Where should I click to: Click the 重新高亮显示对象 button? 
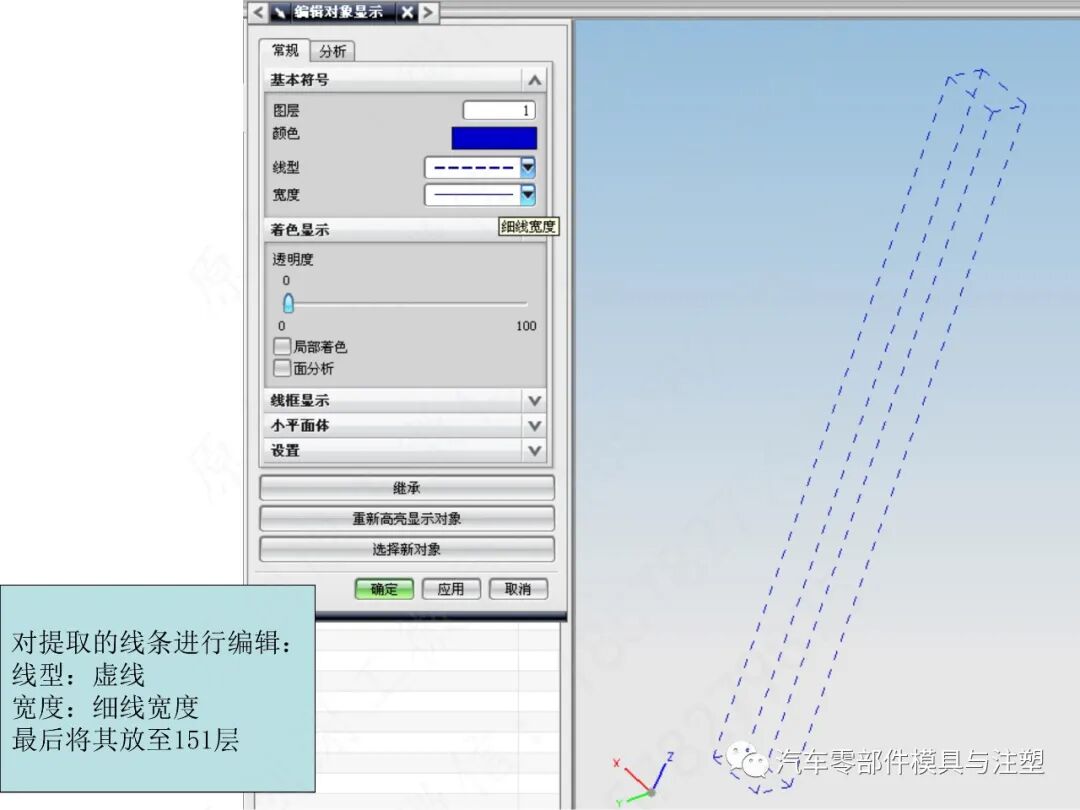[x=407, y=518]
